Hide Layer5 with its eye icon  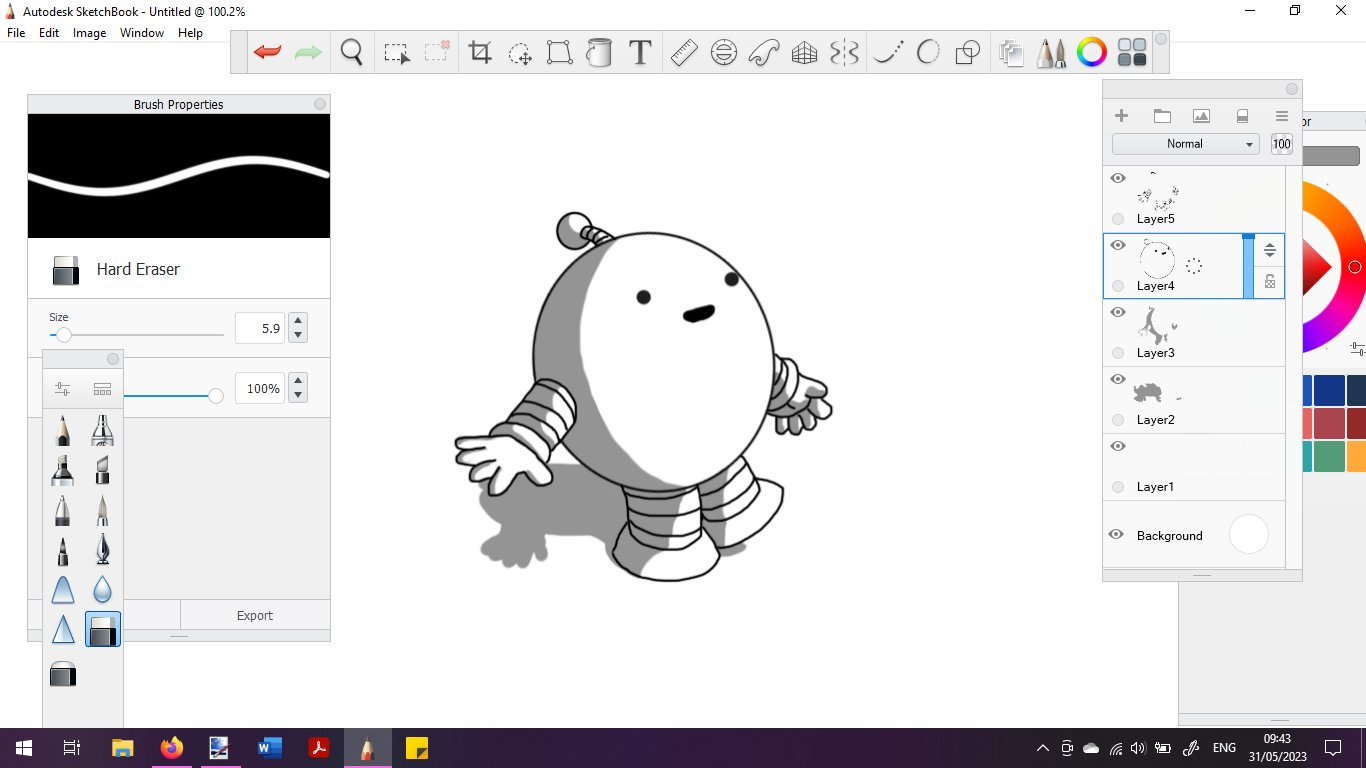[x=1118, y=178]
